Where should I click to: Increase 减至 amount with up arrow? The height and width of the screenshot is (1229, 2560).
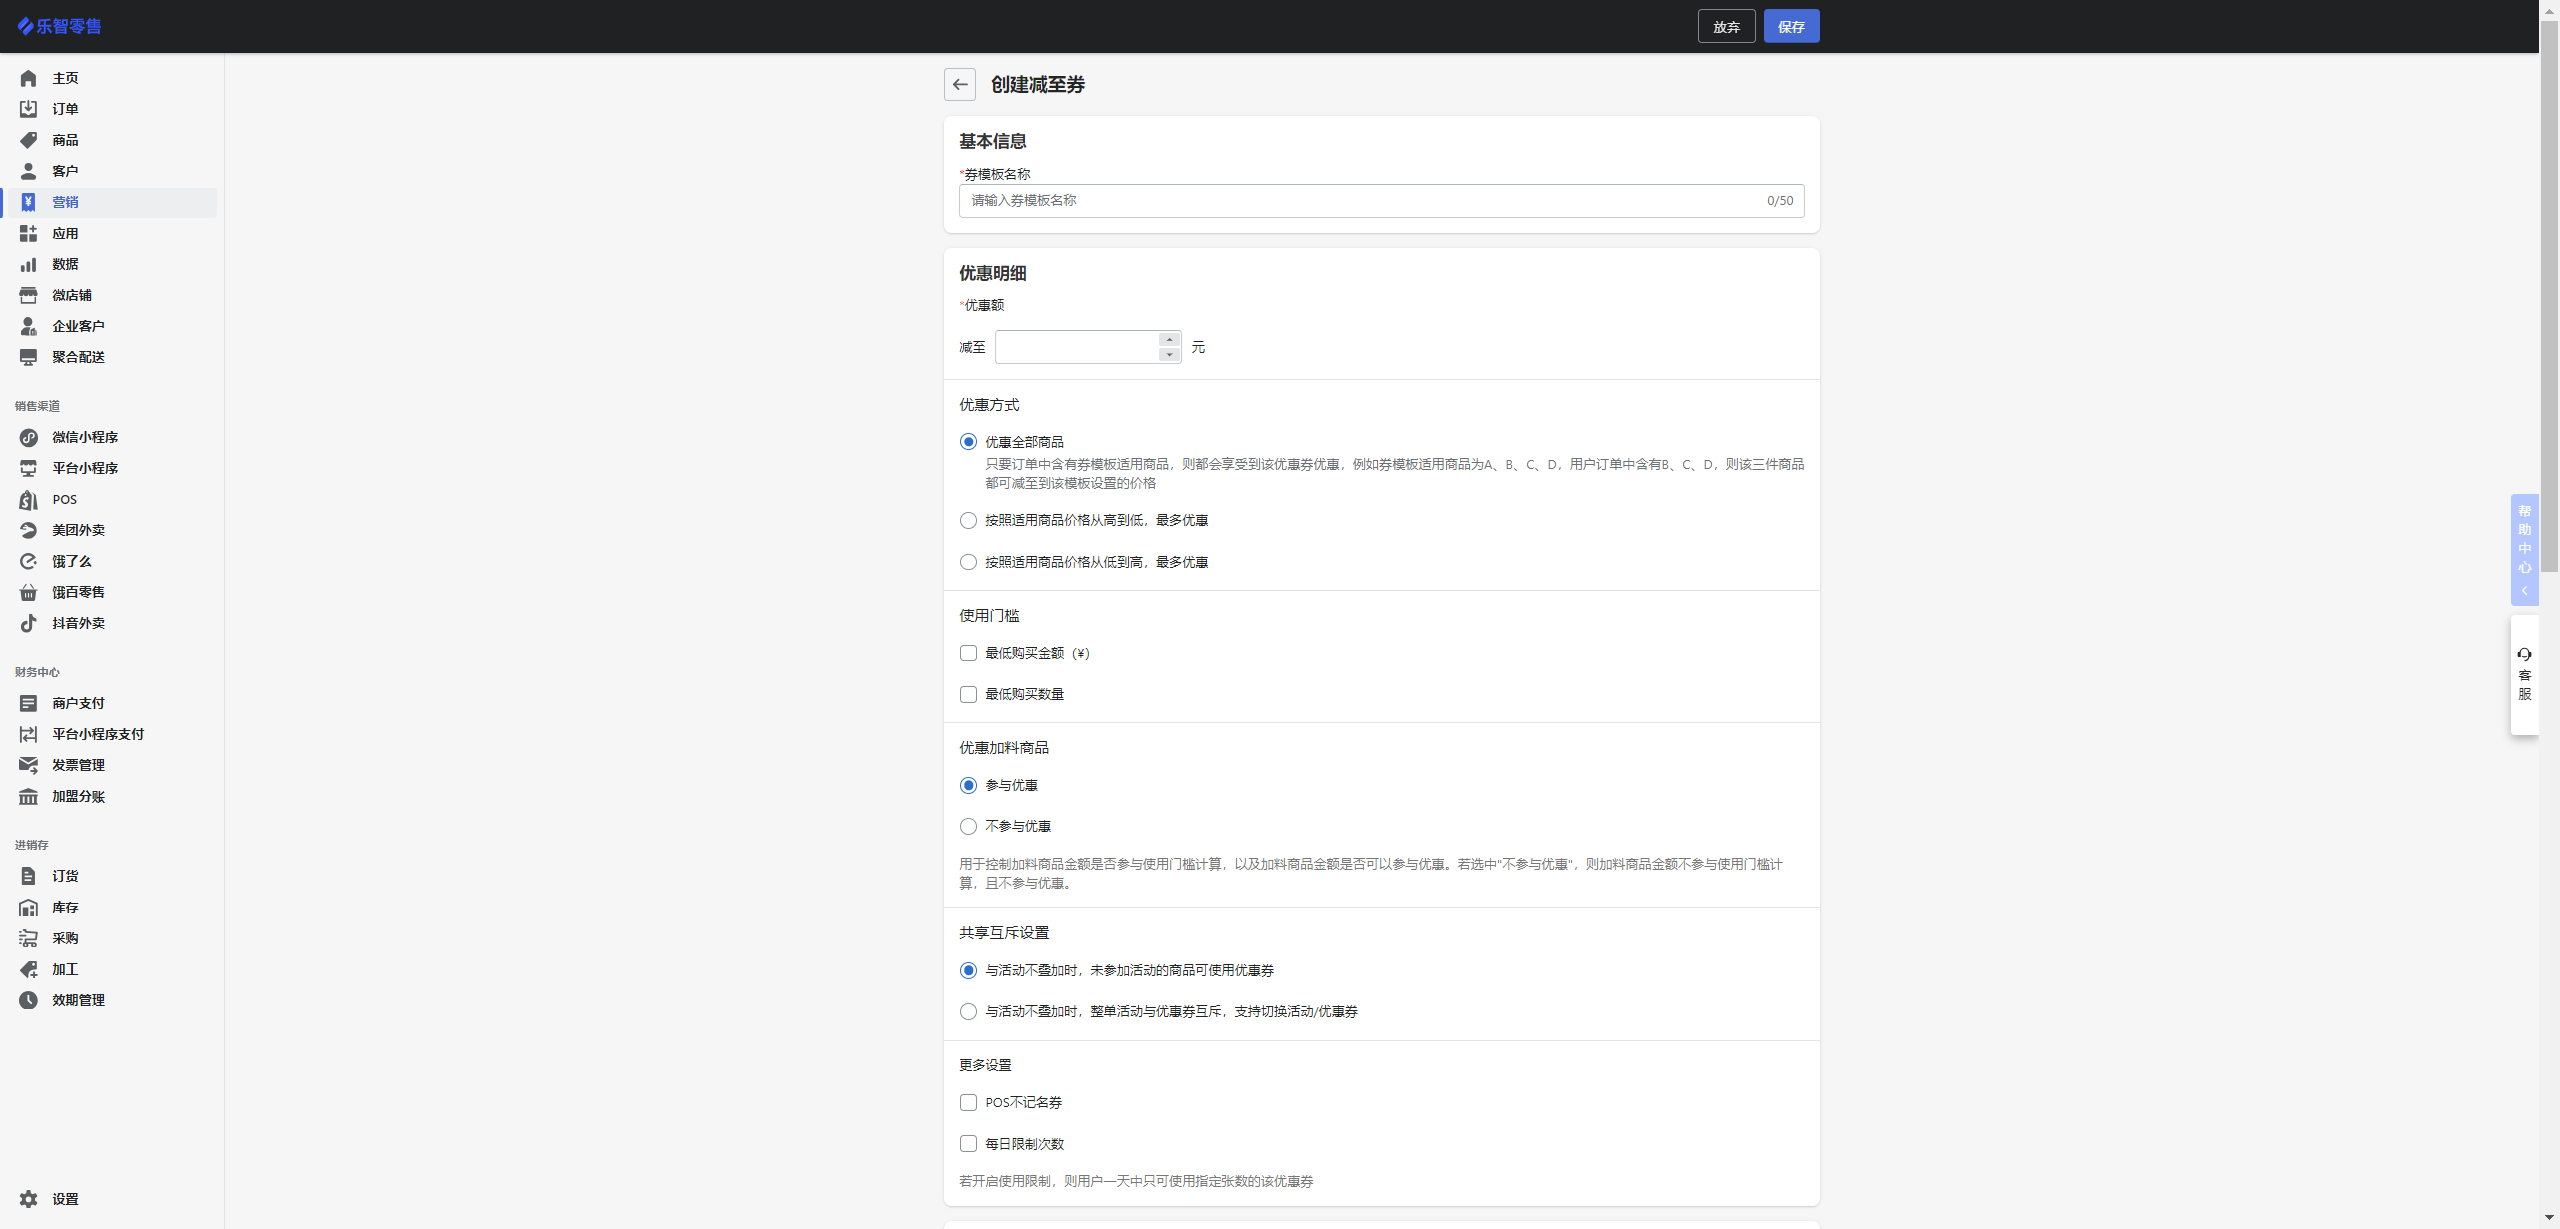(x=1169, y=340)
